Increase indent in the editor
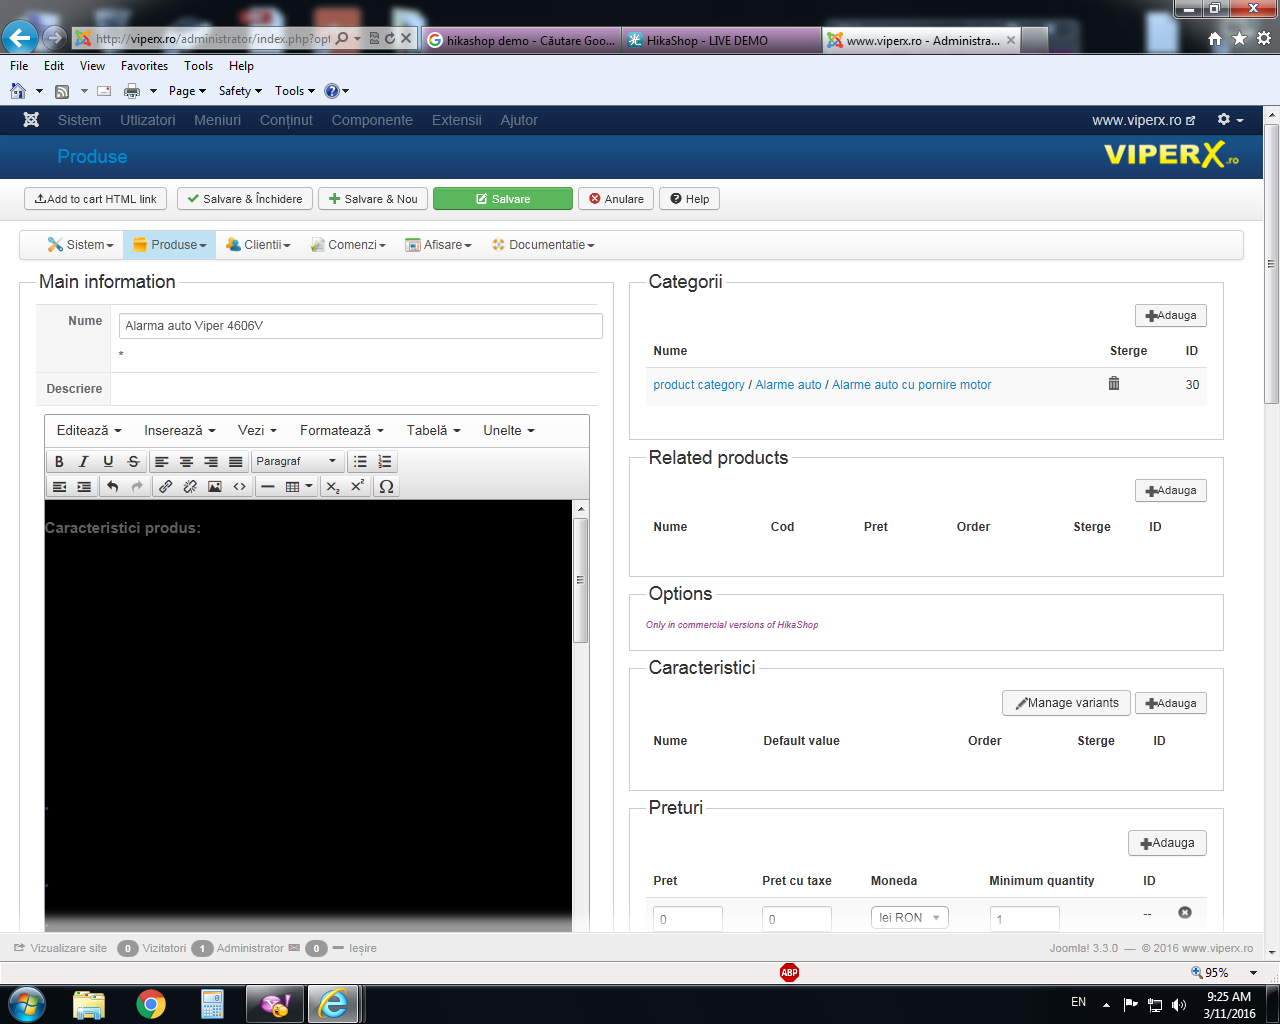This screenshot has height=1024, width=1280. point(84,487)
